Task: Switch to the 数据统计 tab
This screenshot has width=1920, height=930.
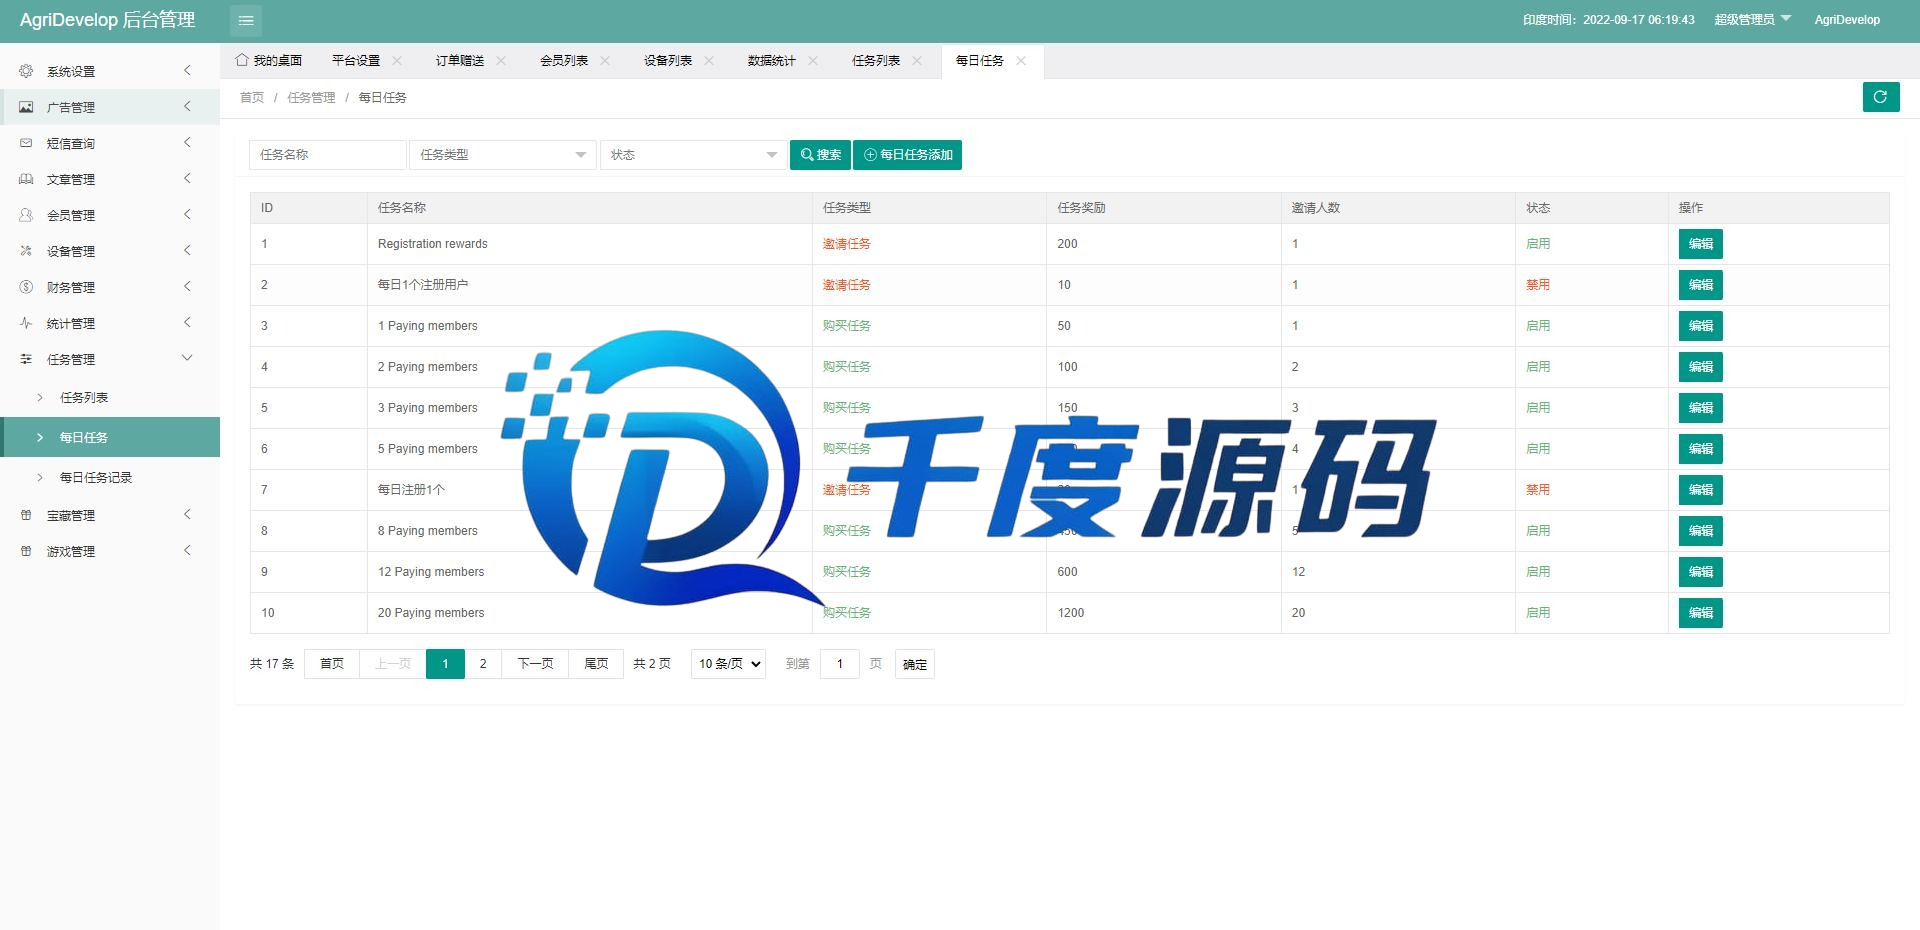Action: point(772,61)
